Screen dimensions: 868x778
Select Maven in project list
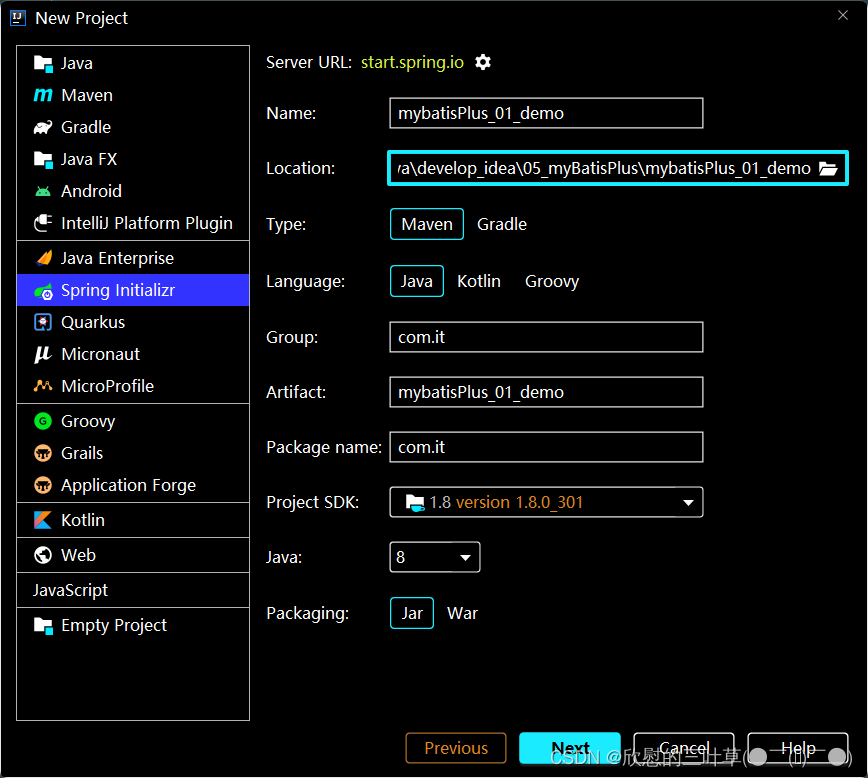coord(87,95)
